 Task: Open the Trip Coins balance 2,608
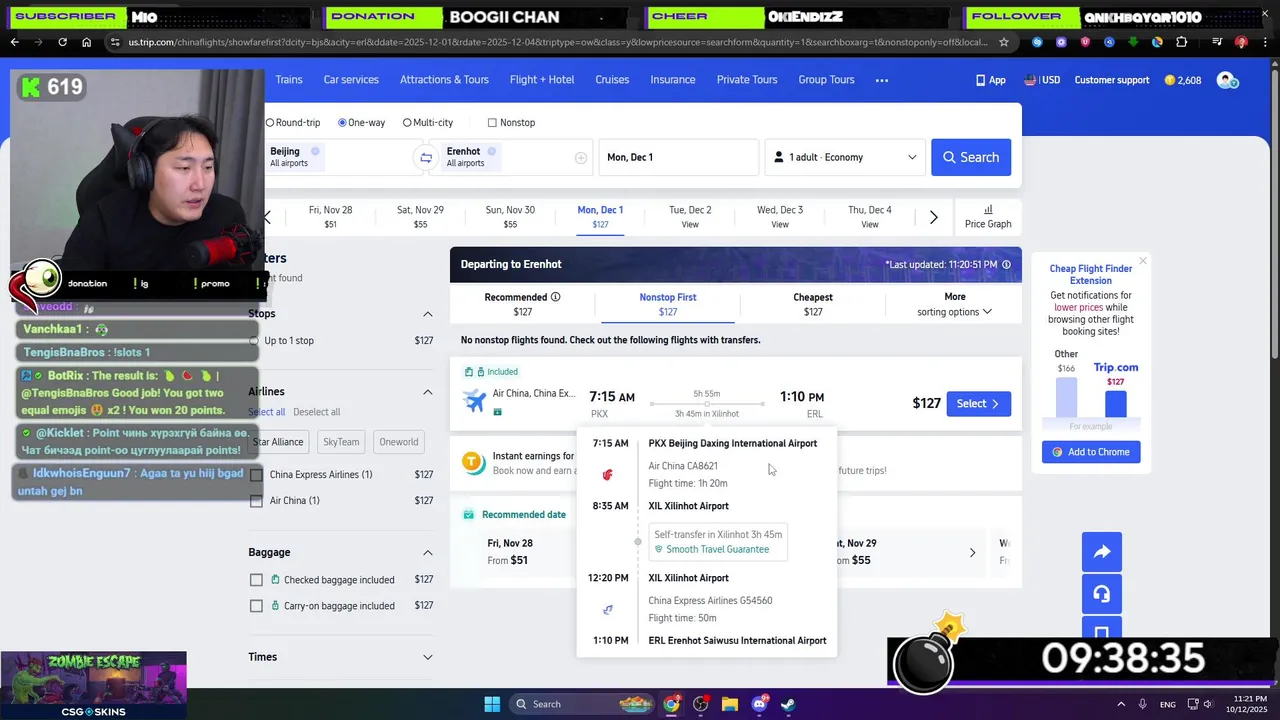(x=1183, y=80)
